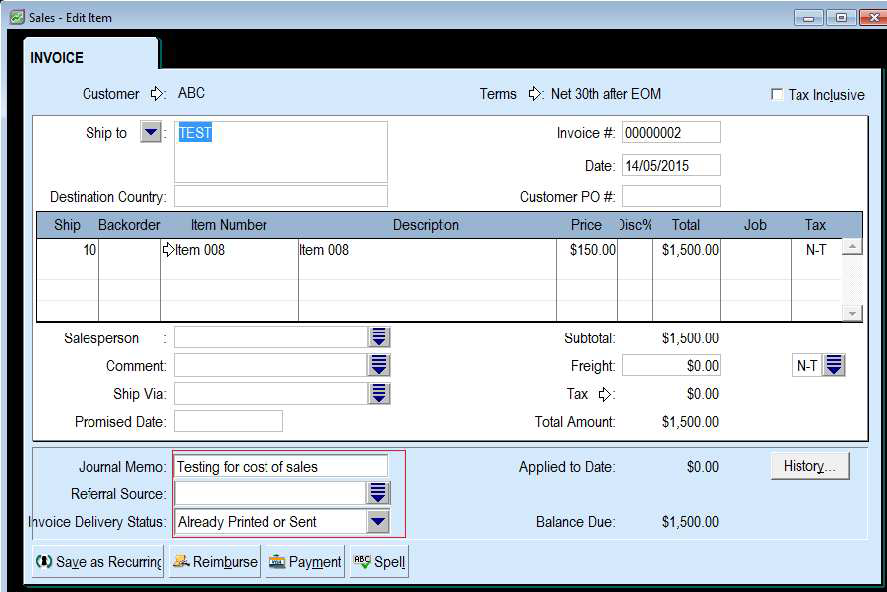Run the Spell check button
This screenshot has height=592, width=887.
coord(379,562)
